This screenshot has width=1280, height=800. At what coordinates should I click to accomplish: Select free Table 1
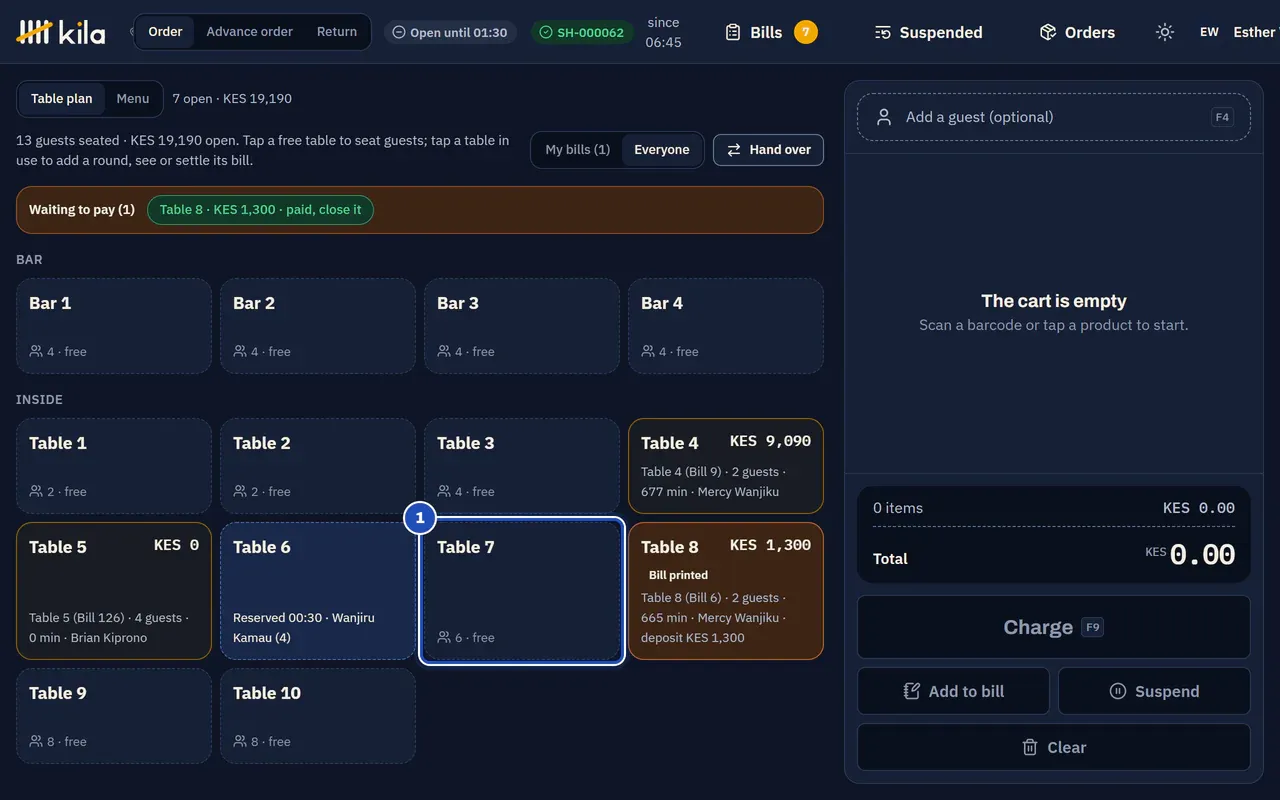click(114, 466)
